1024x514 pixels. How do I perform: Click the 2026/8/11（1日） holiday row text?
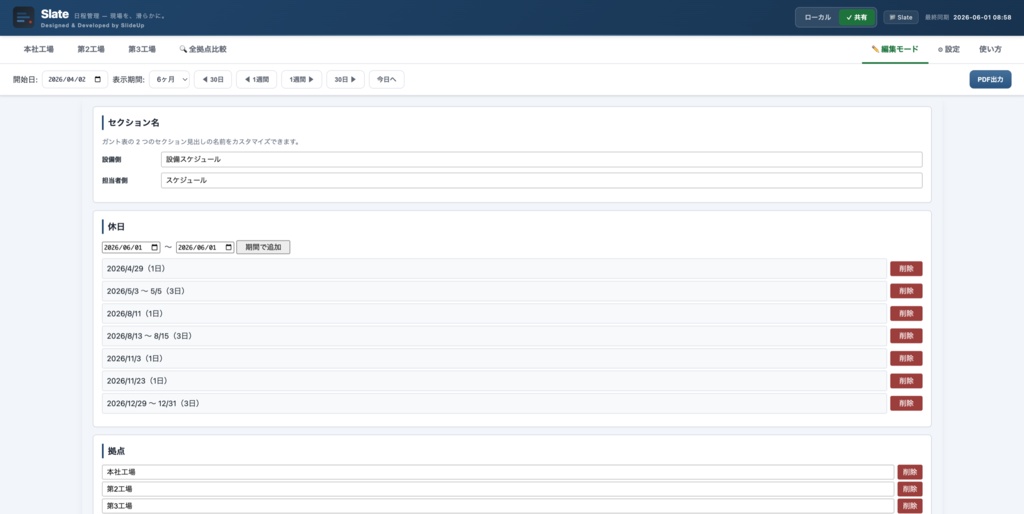(135, 313)
